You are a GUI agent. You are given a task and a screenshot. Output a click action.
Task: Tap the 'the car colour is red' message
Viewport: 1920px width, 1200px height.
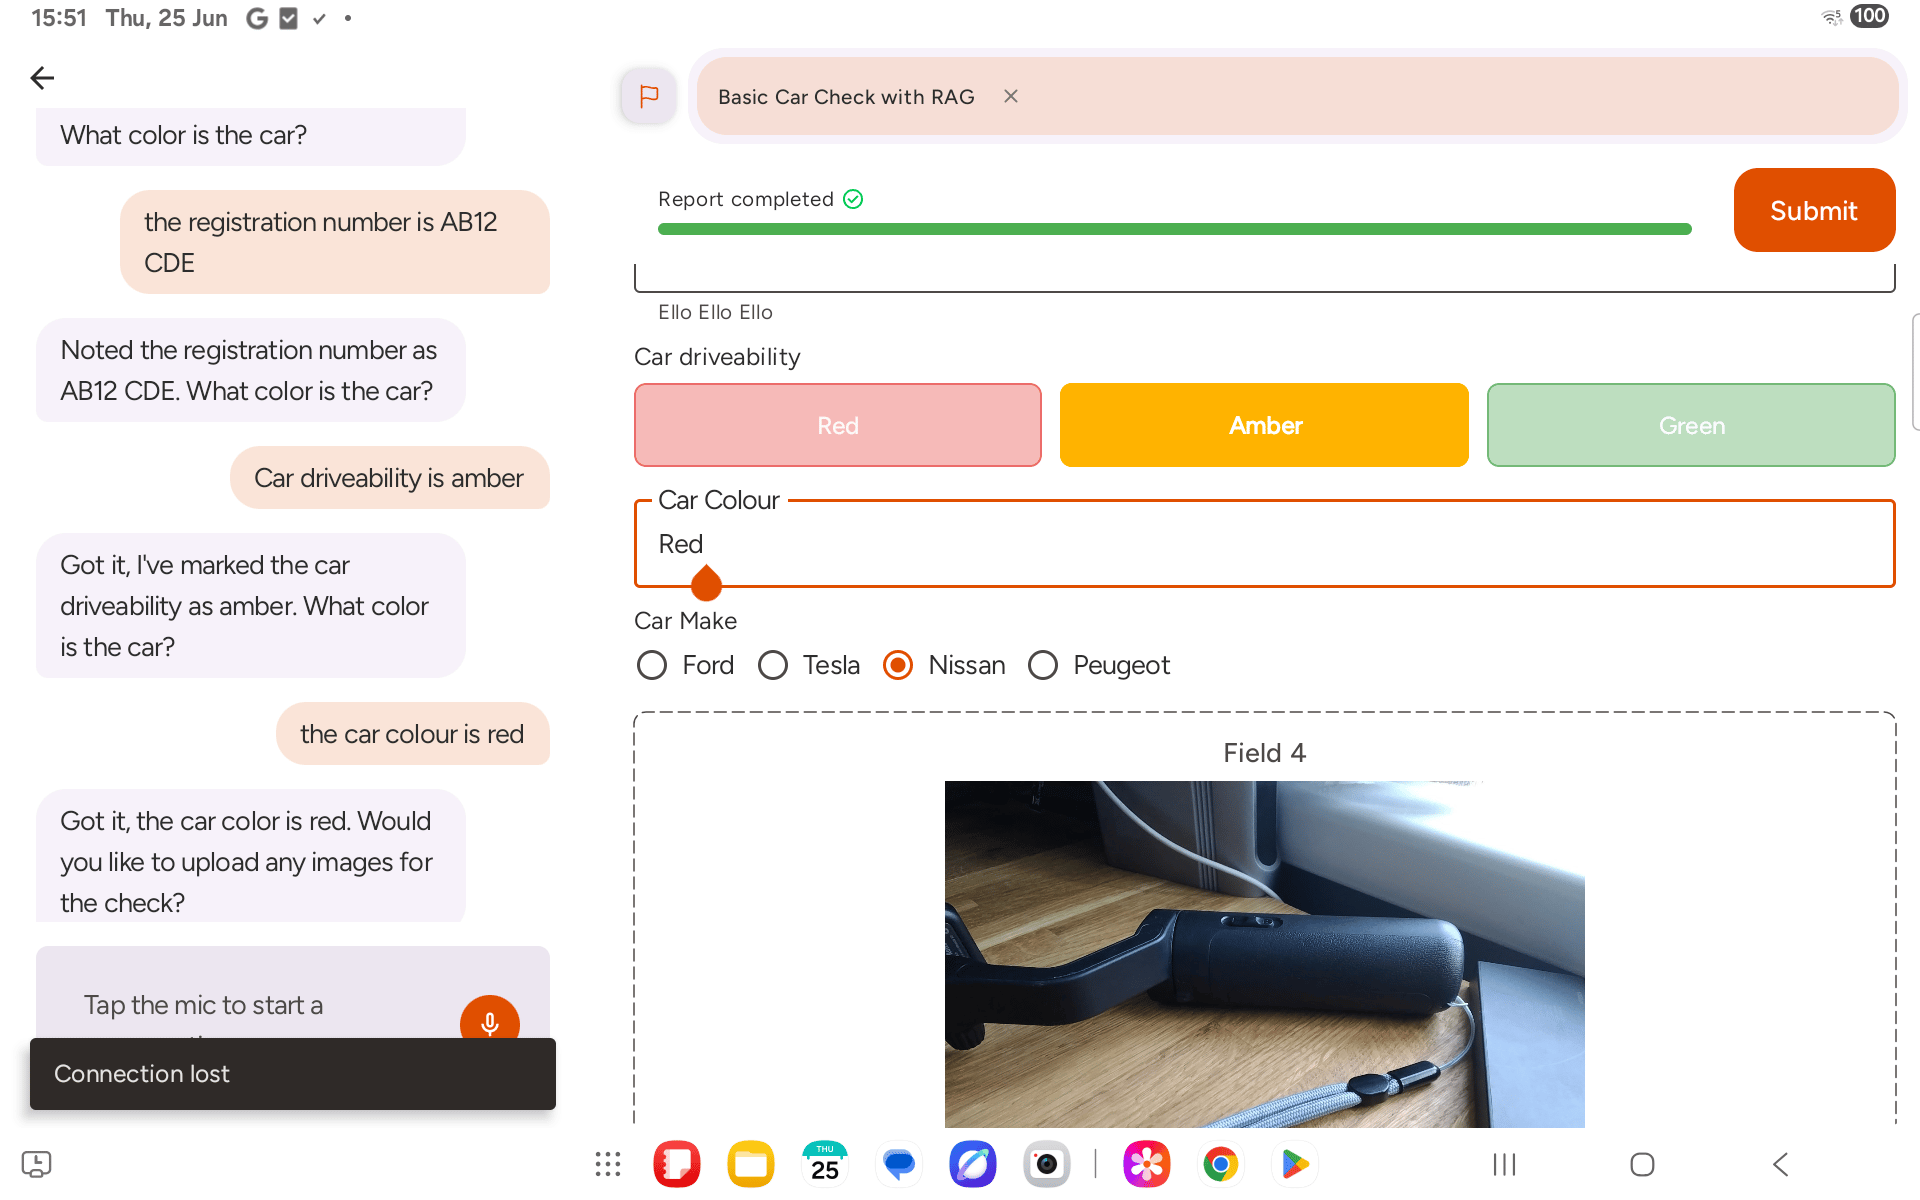[x=413, y=734]
